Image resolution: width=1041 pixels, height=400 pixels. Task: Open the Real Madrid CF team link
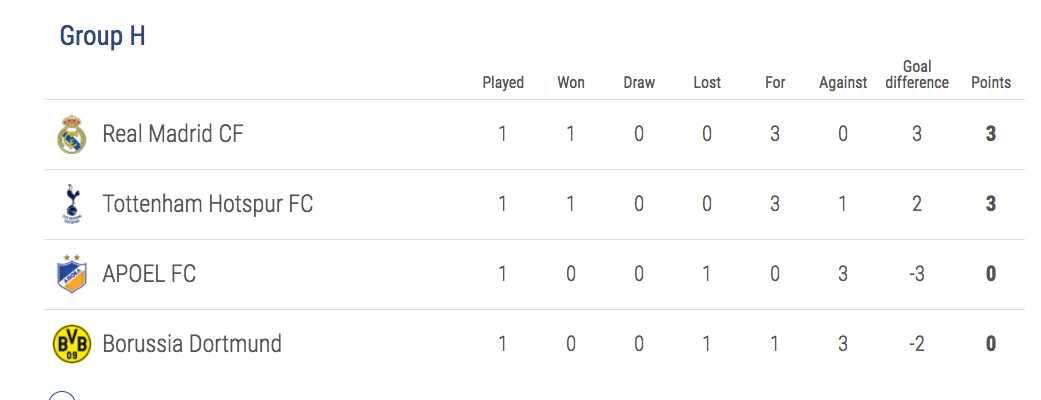pyautogui.click(x=173, y=134)
